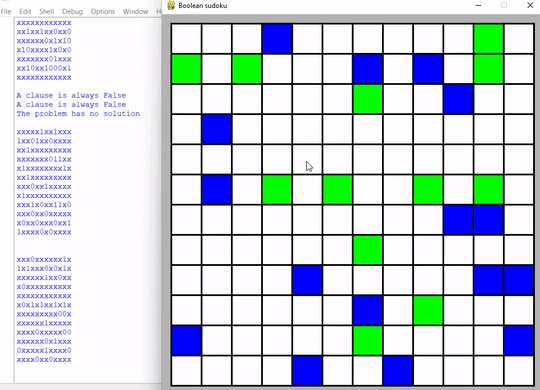Screen dimensions: 540x390
Task: Click shell line '1xxxx0x0xxxx'
Action: point(44,232)
